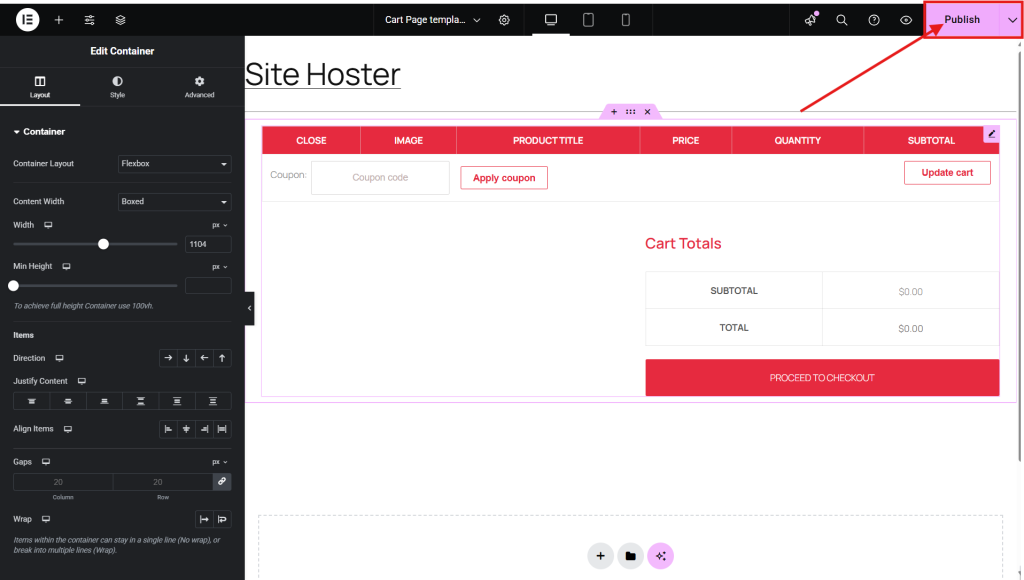Image resolution: width=1024 pixels, height=580 pixels.
Task: Click the Coupon code input field
Action: pos(380,177)
